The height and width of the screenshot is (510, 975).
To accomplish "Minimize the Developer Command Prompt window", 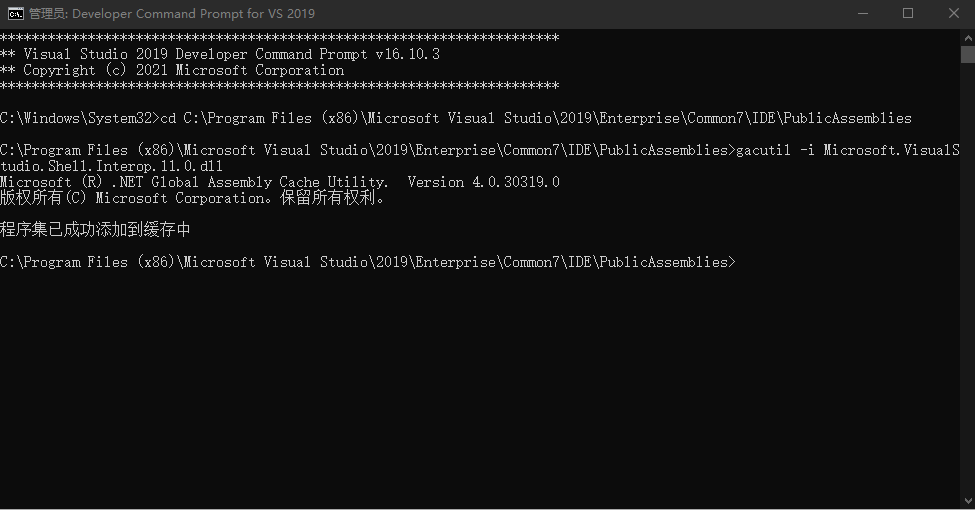I will 863,14.
